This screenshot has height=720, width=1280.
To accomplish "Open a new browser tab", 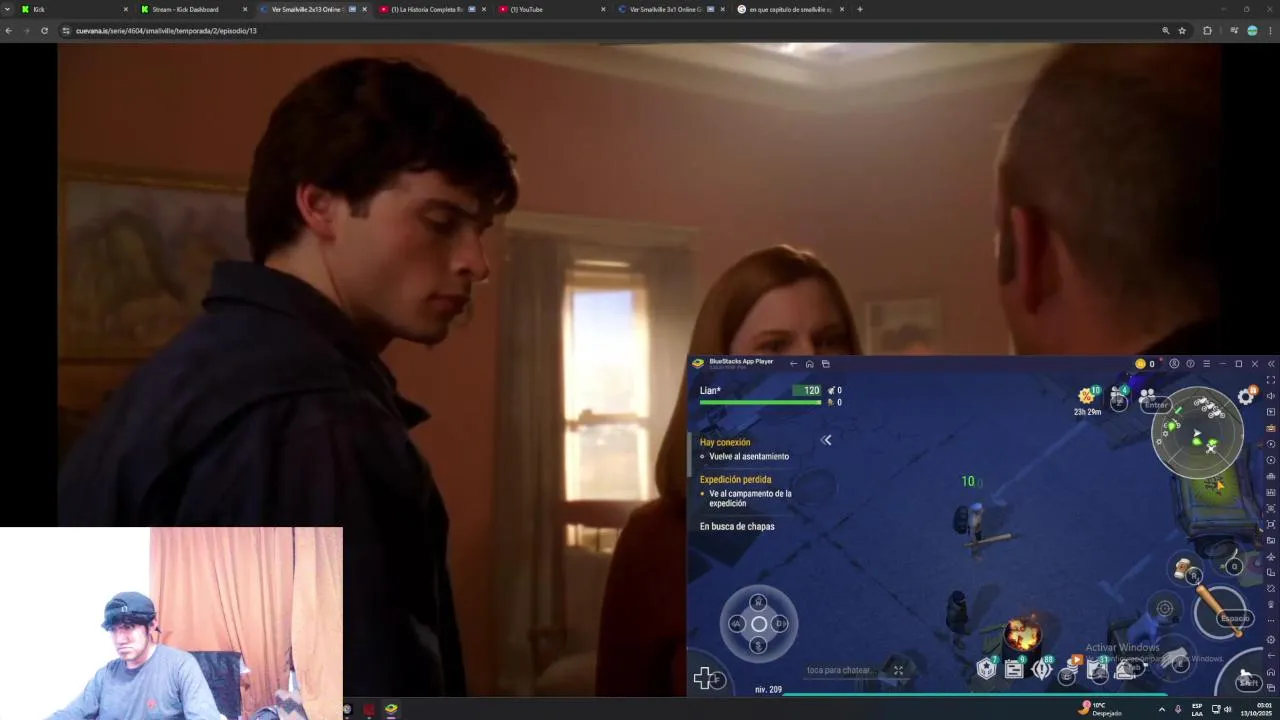I will (860, 9).
